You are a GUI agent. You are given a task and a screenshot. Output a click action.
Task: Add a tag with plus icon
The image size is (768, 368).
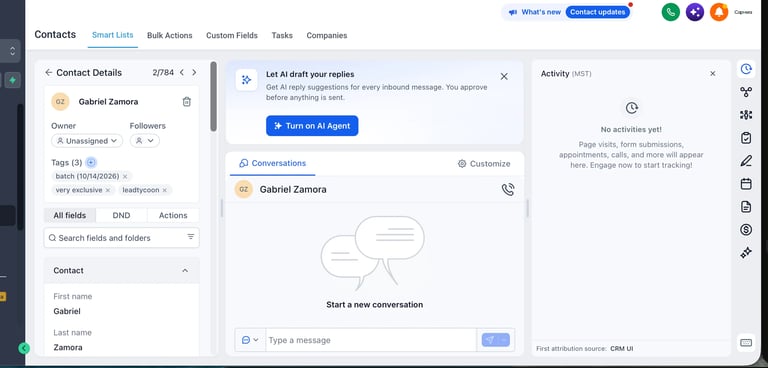tap(91, 163)
